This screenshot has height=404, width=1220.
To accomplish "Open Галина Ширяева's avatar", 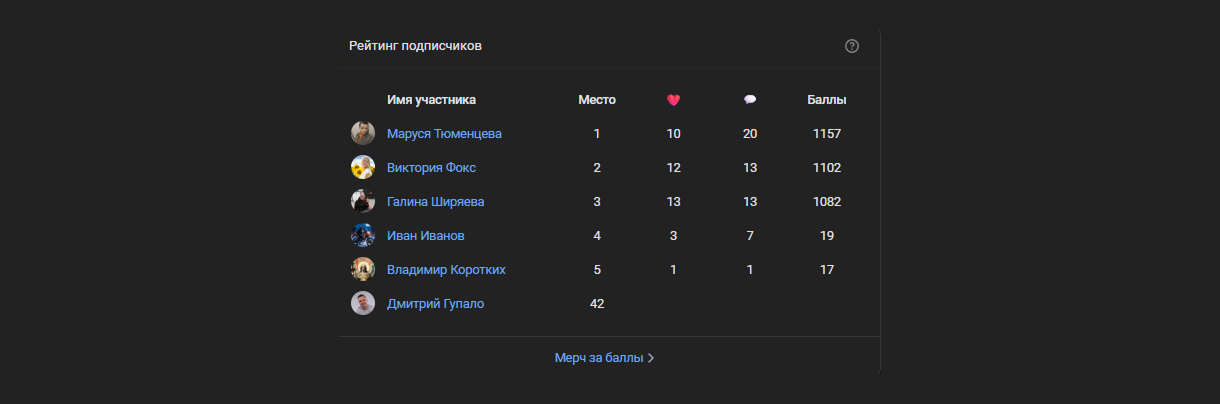I will tap(363, 201).
